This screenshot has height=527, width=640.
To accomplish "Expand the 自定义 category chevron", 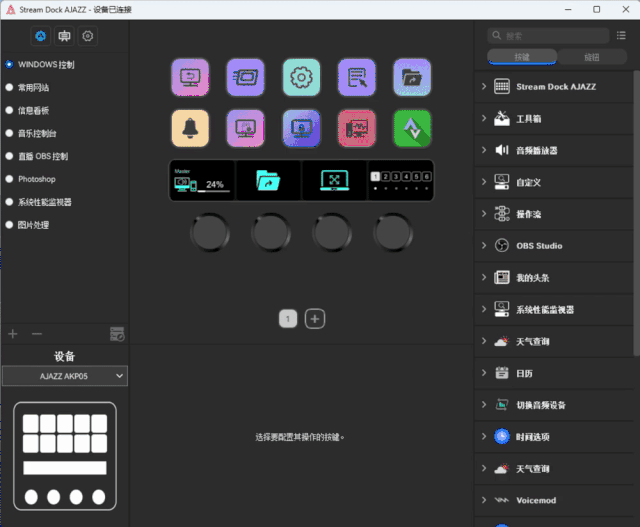I will pos(484,182).
